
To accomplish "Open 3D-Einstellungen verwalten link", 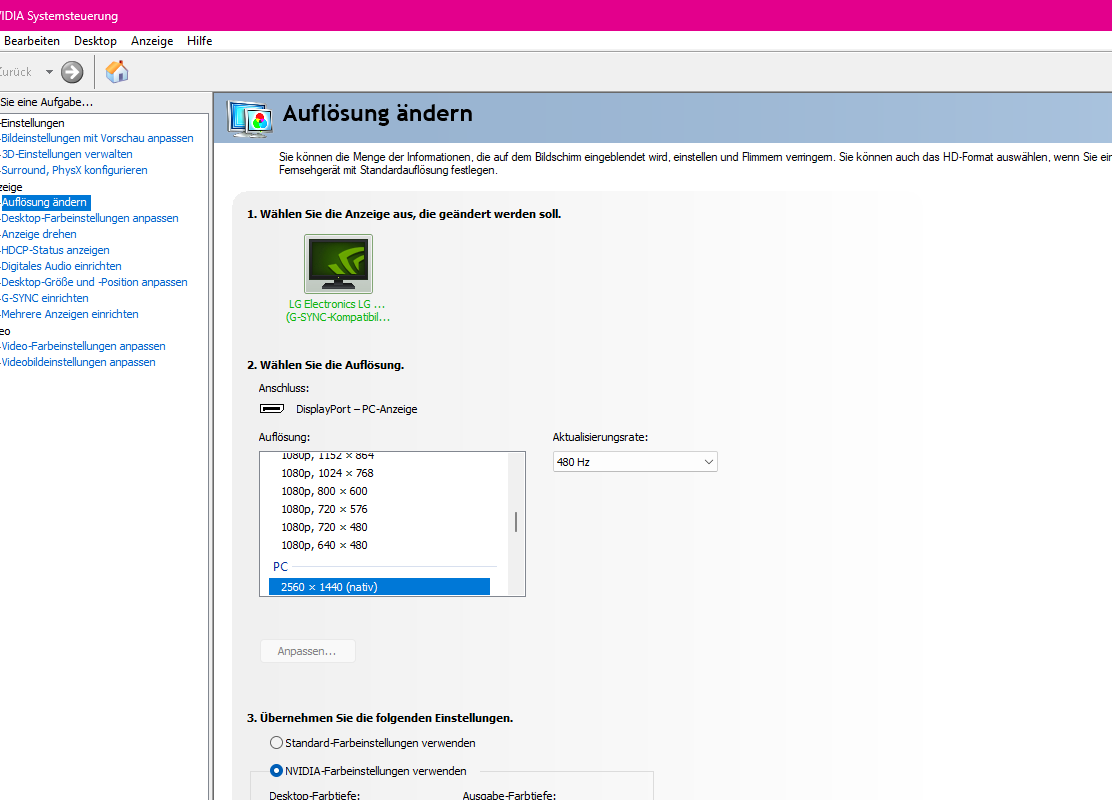I will pyautogui.click(x=67, y=154).
